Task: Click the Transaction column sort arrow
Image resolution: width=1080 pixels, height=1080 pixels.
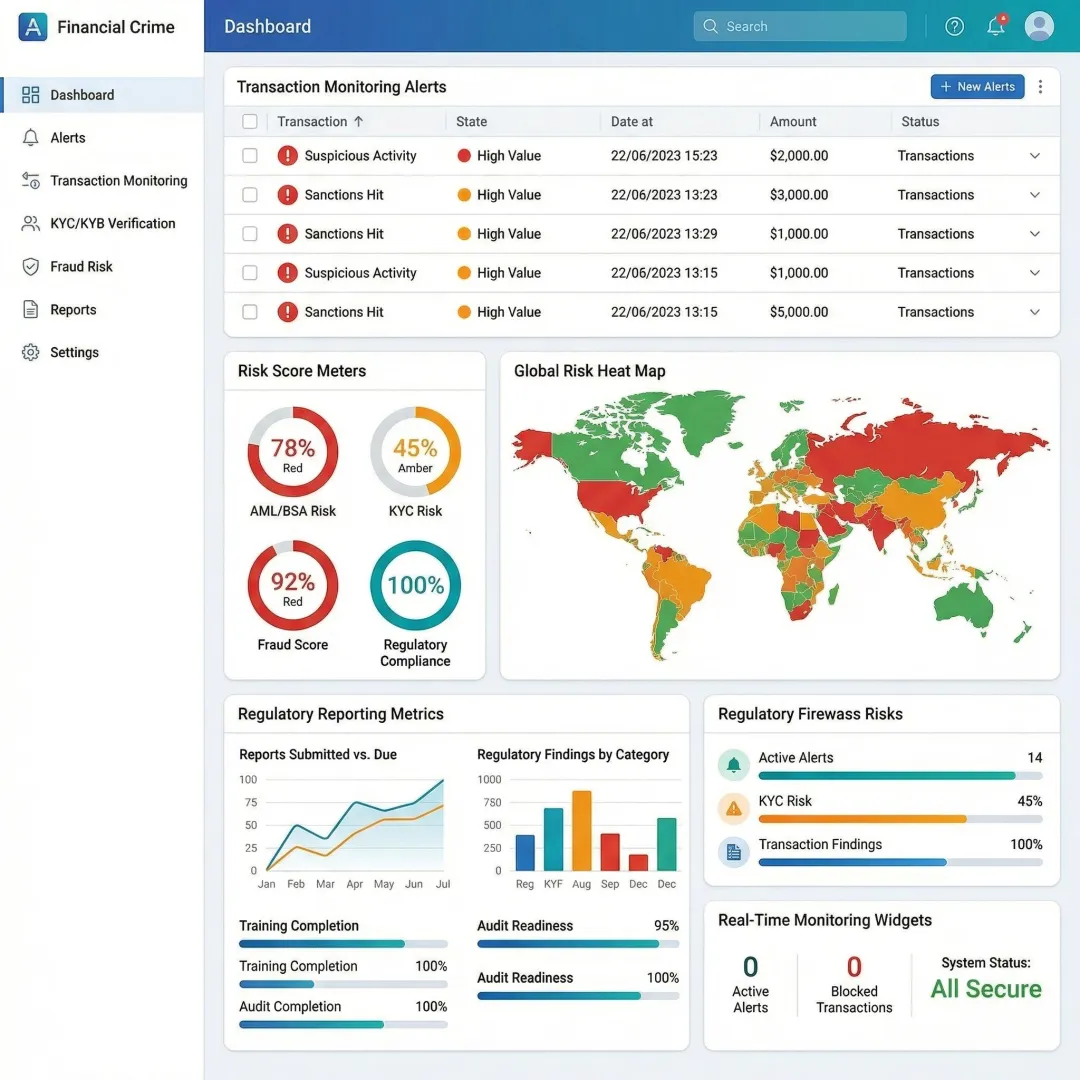Action: click(358, 121)
